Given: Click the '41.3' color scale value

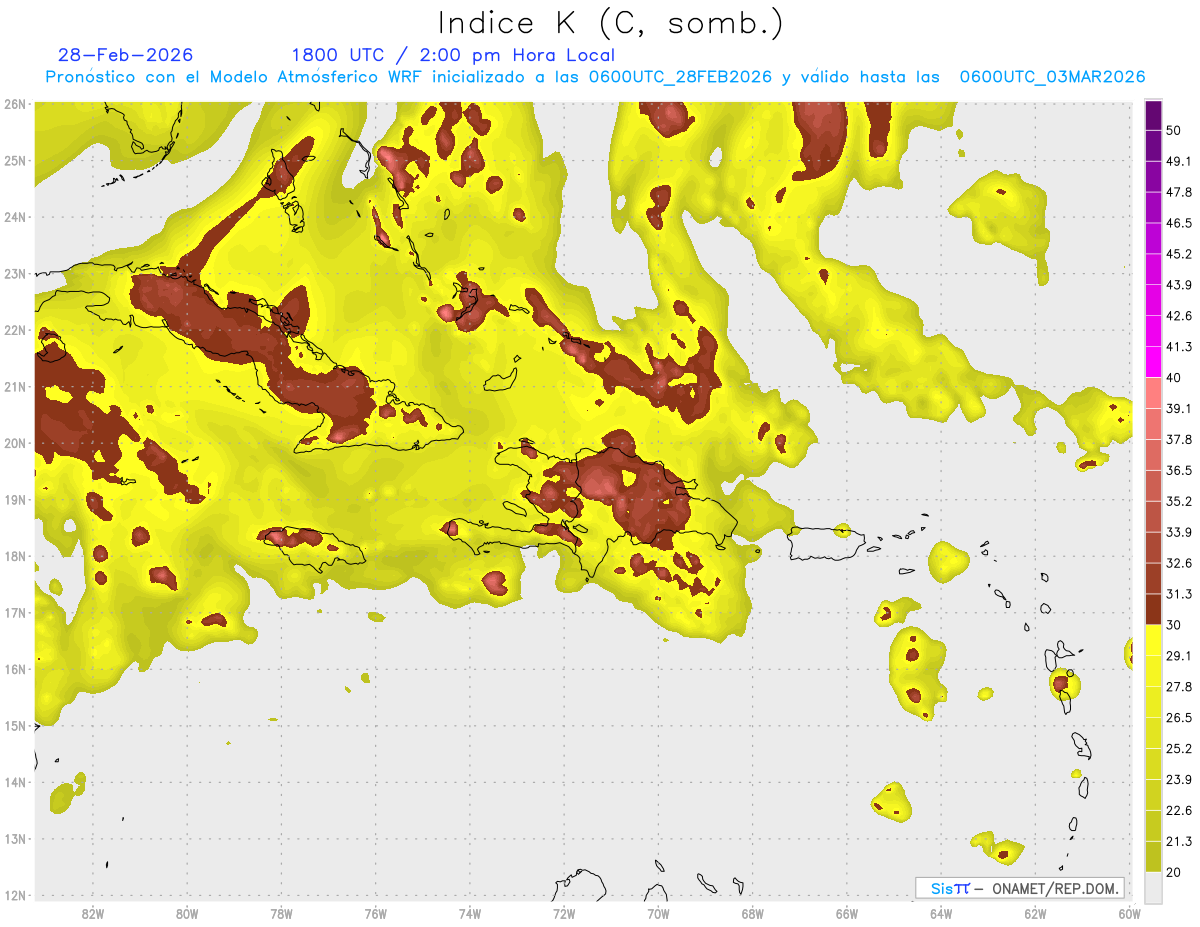Looking at the screenshot, I should [1178, 347].
